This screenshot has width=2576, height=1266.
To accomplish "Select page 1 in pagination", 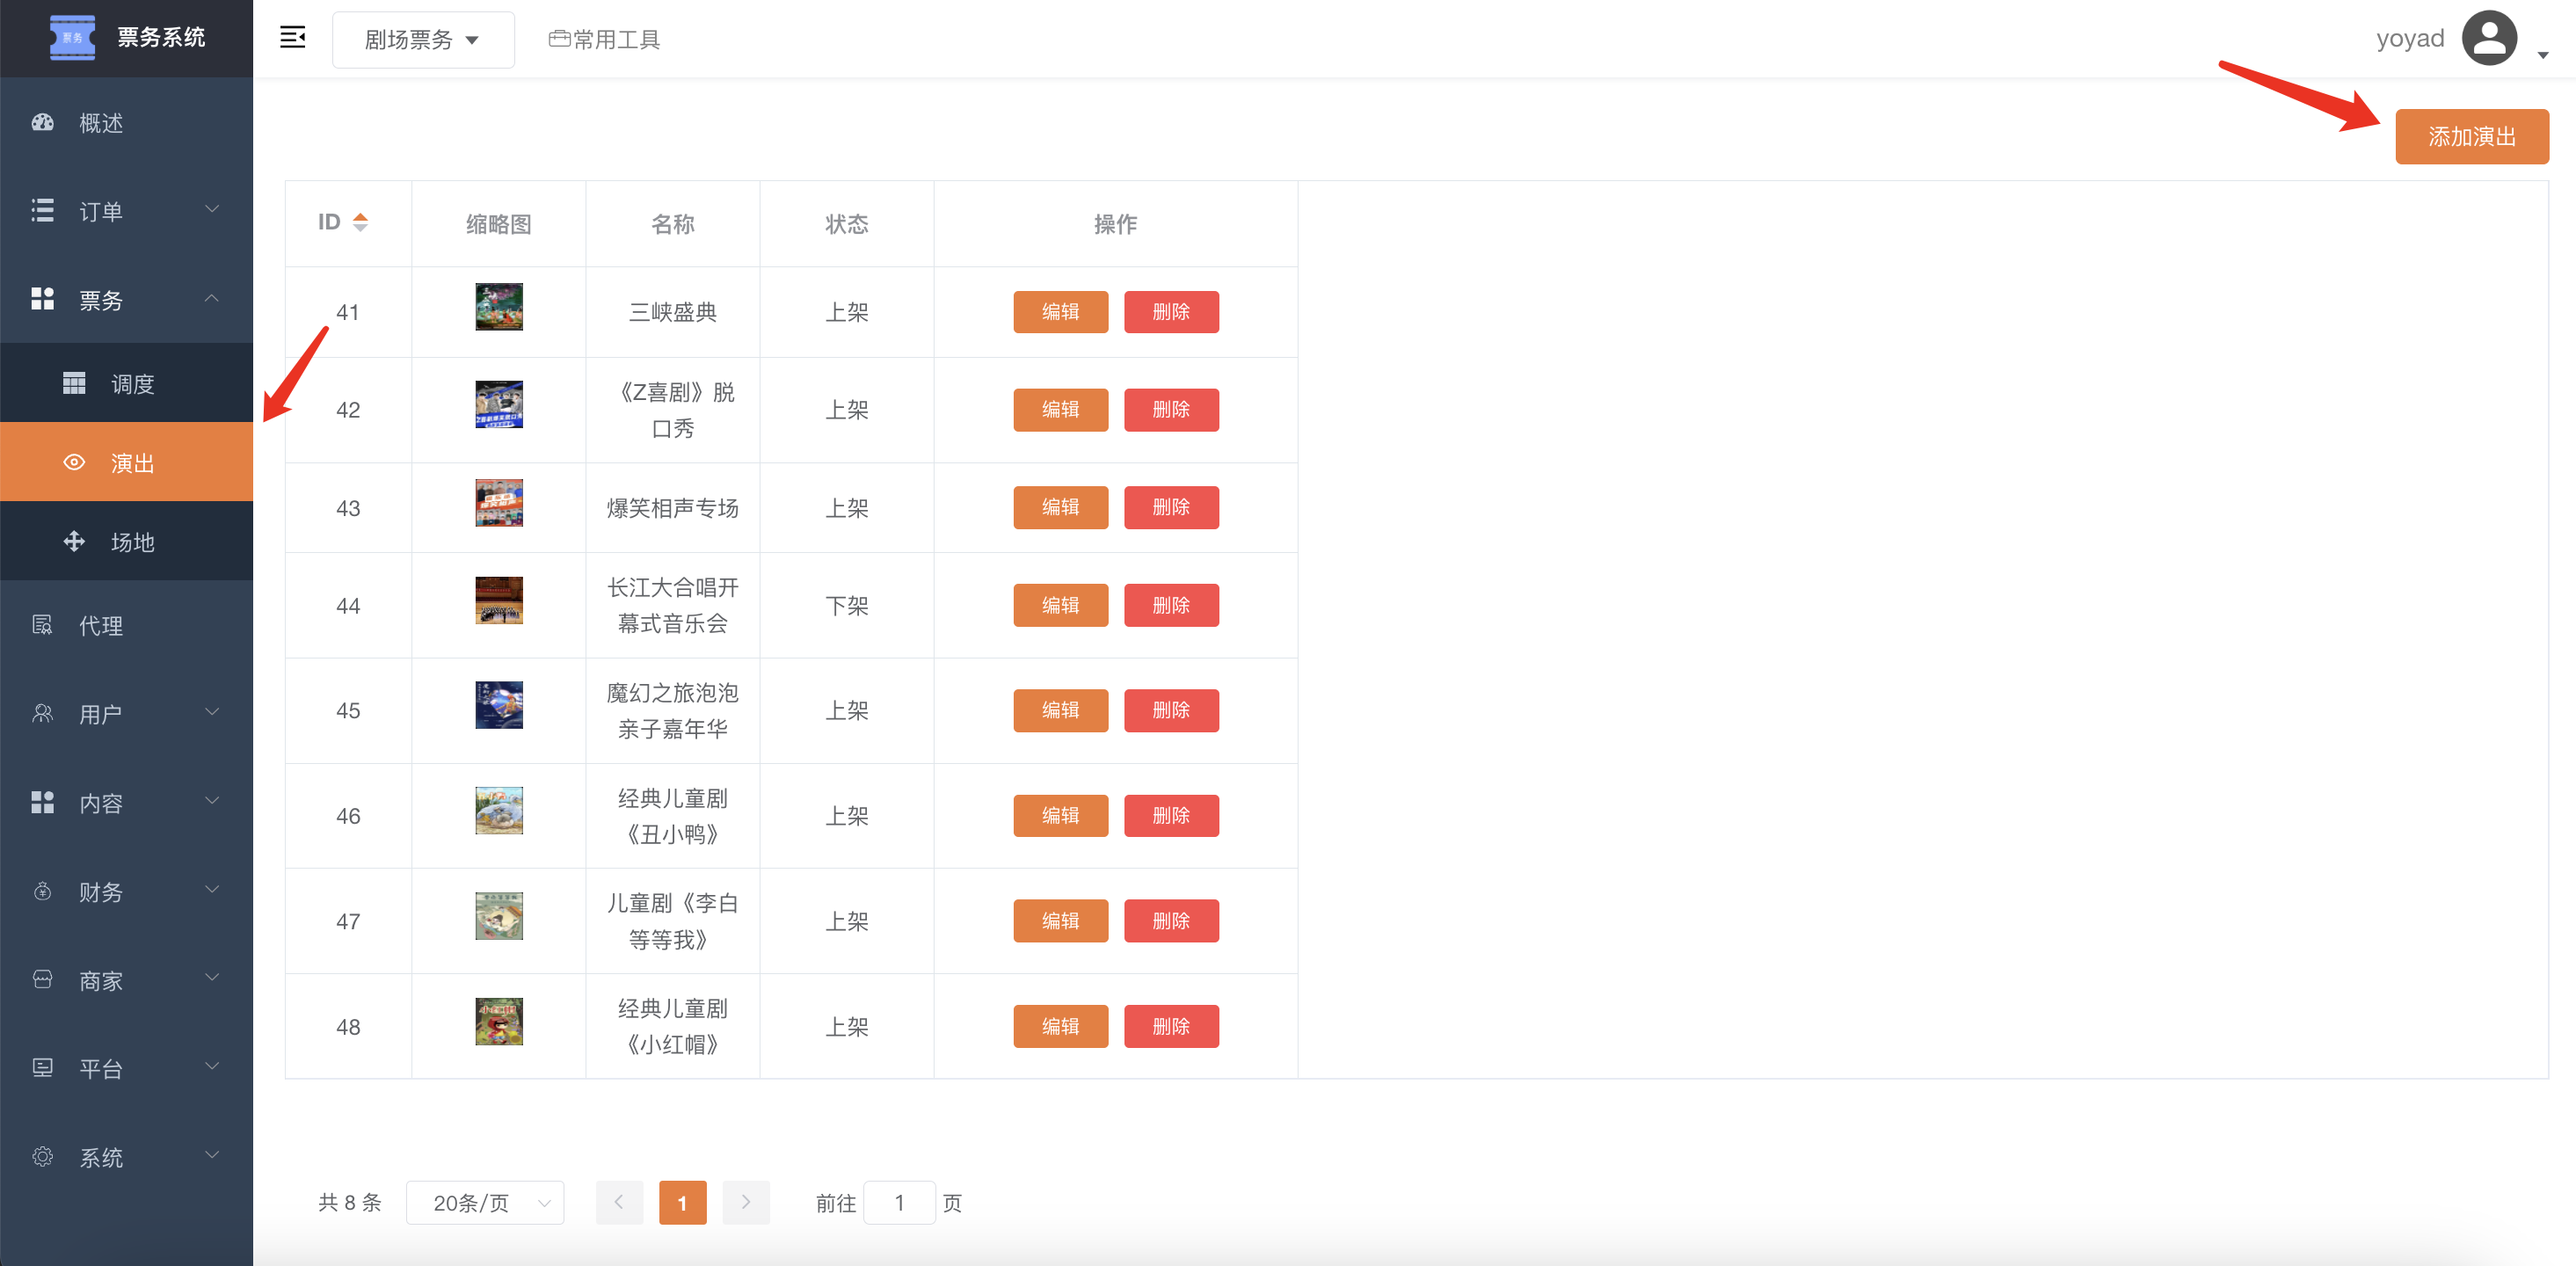I will [683, 1203].
